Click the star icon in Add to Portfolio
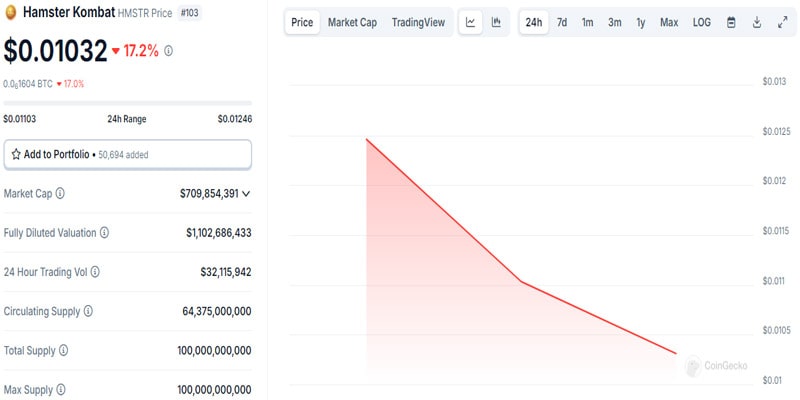 coord(16,154)
